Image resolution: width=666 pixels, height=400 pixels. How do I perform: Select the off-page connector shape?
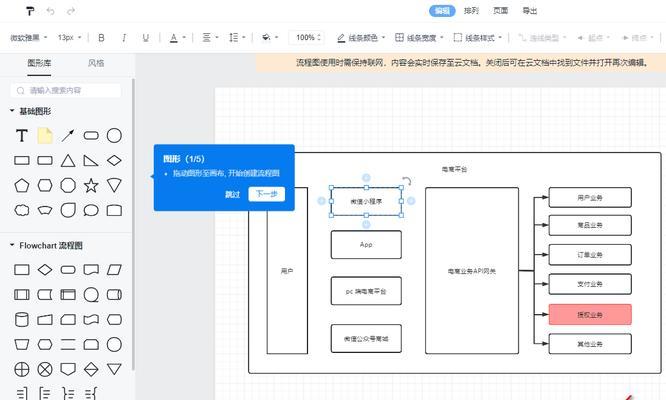tap(68, 369)
